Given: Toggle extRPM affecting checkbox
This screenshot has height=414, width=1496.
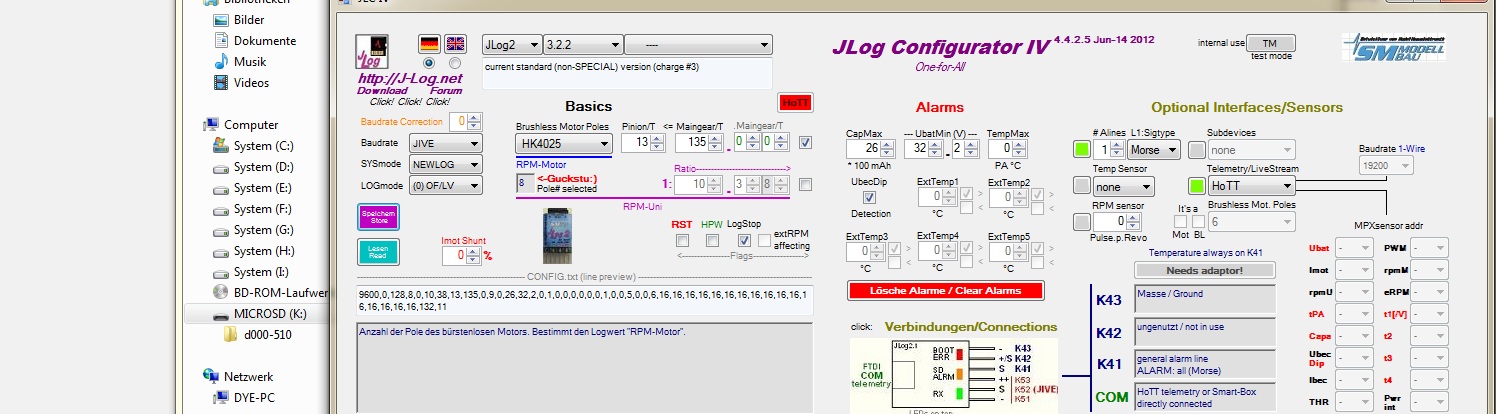Looking at the screenshot, I should 764,241.
